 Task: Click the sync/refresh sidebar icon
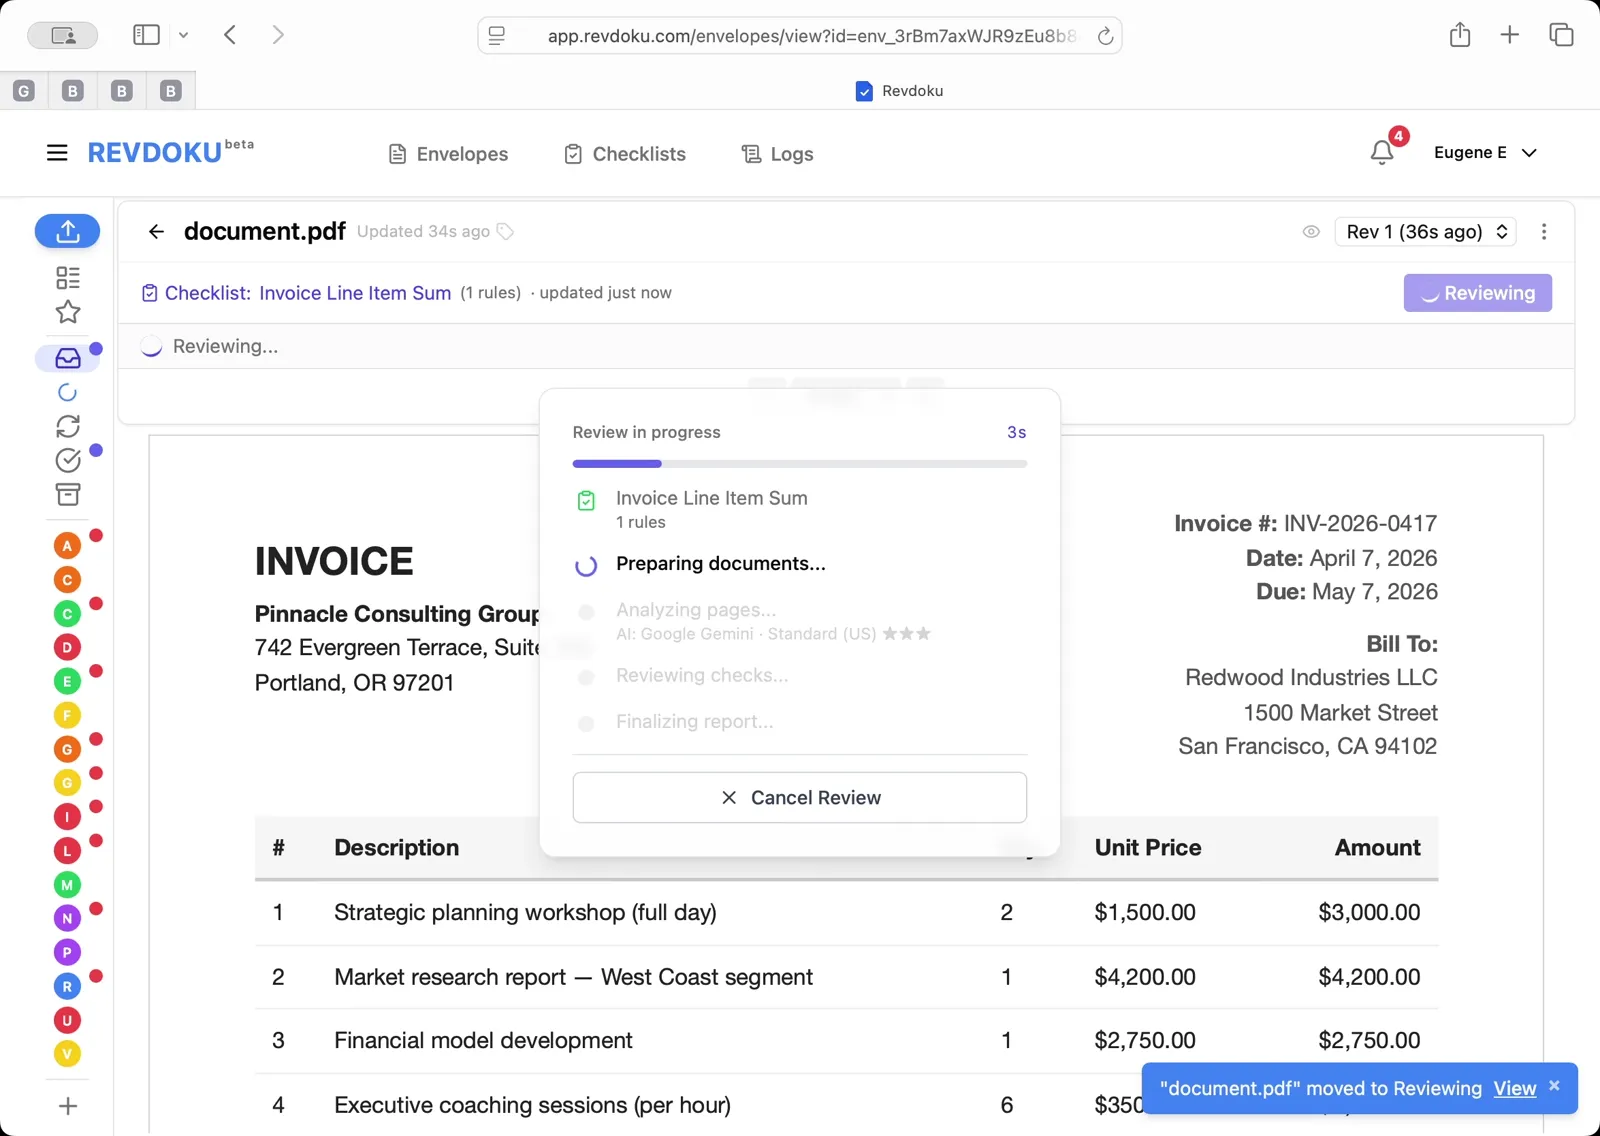coord(67,427)
